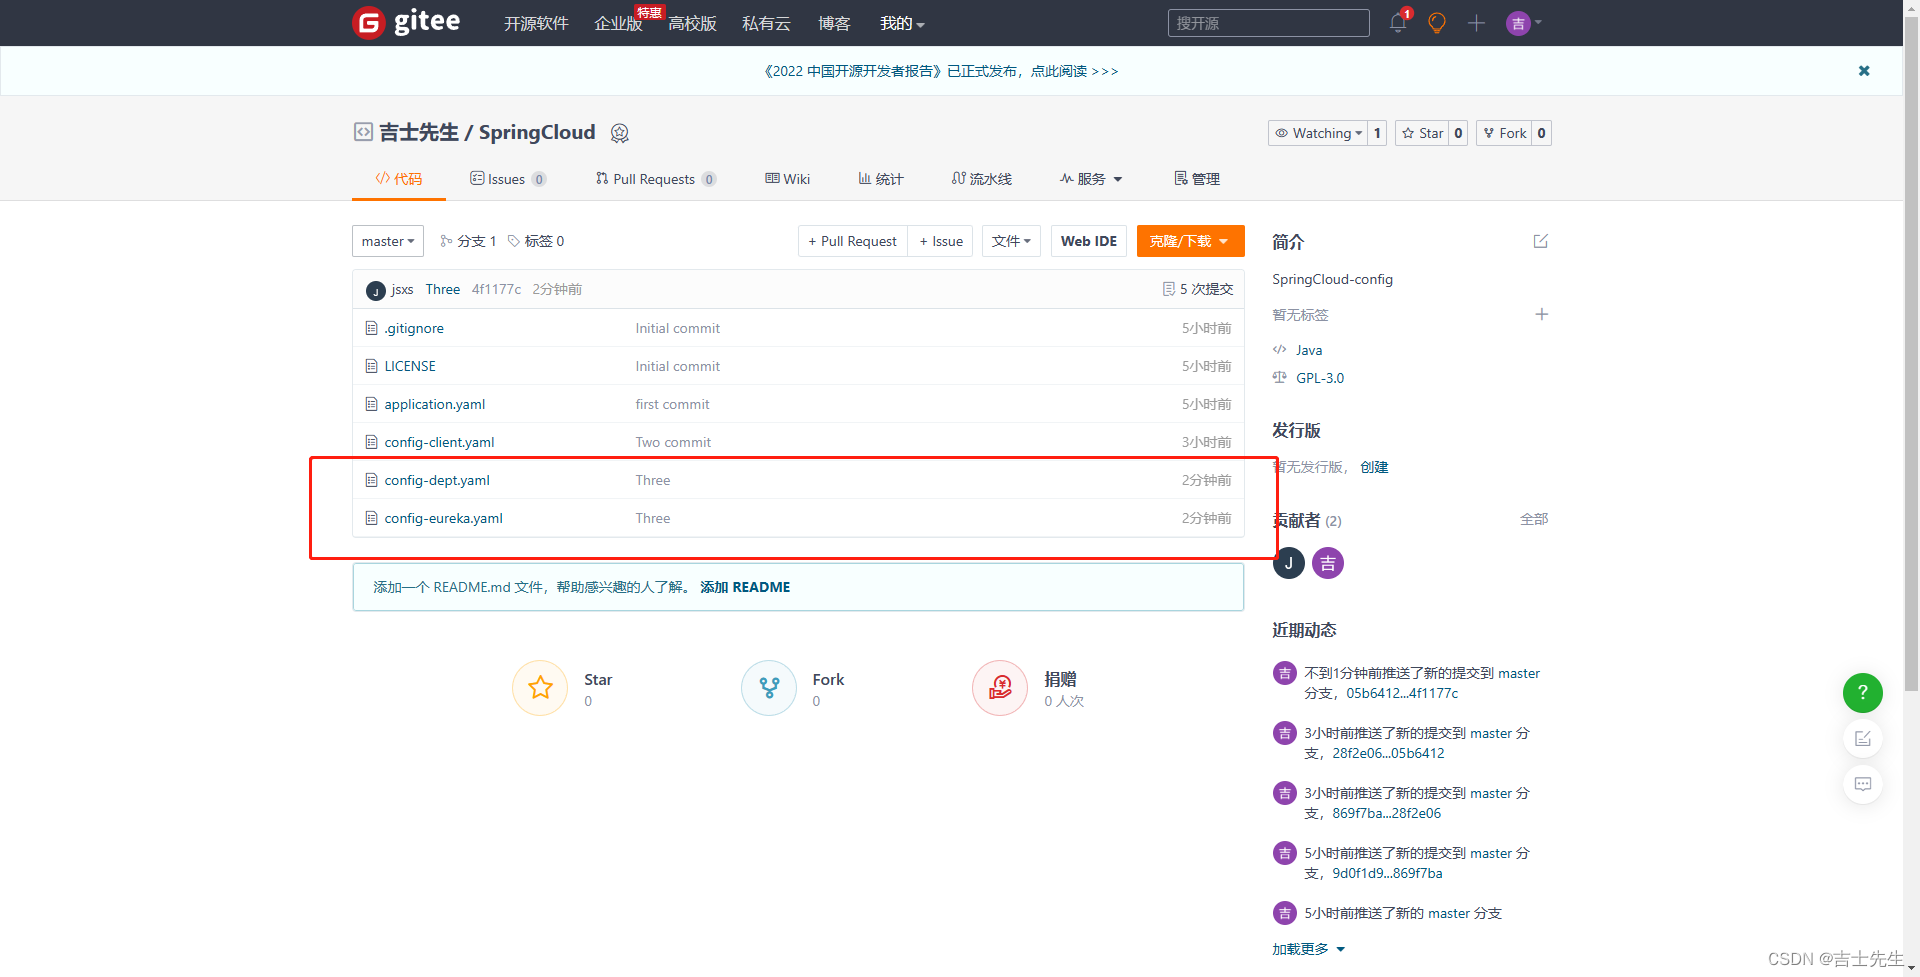This screenshot has height=977, width=1920.
Task: Open 企业版 in top navigation
Action: click(x=618, y=23)
